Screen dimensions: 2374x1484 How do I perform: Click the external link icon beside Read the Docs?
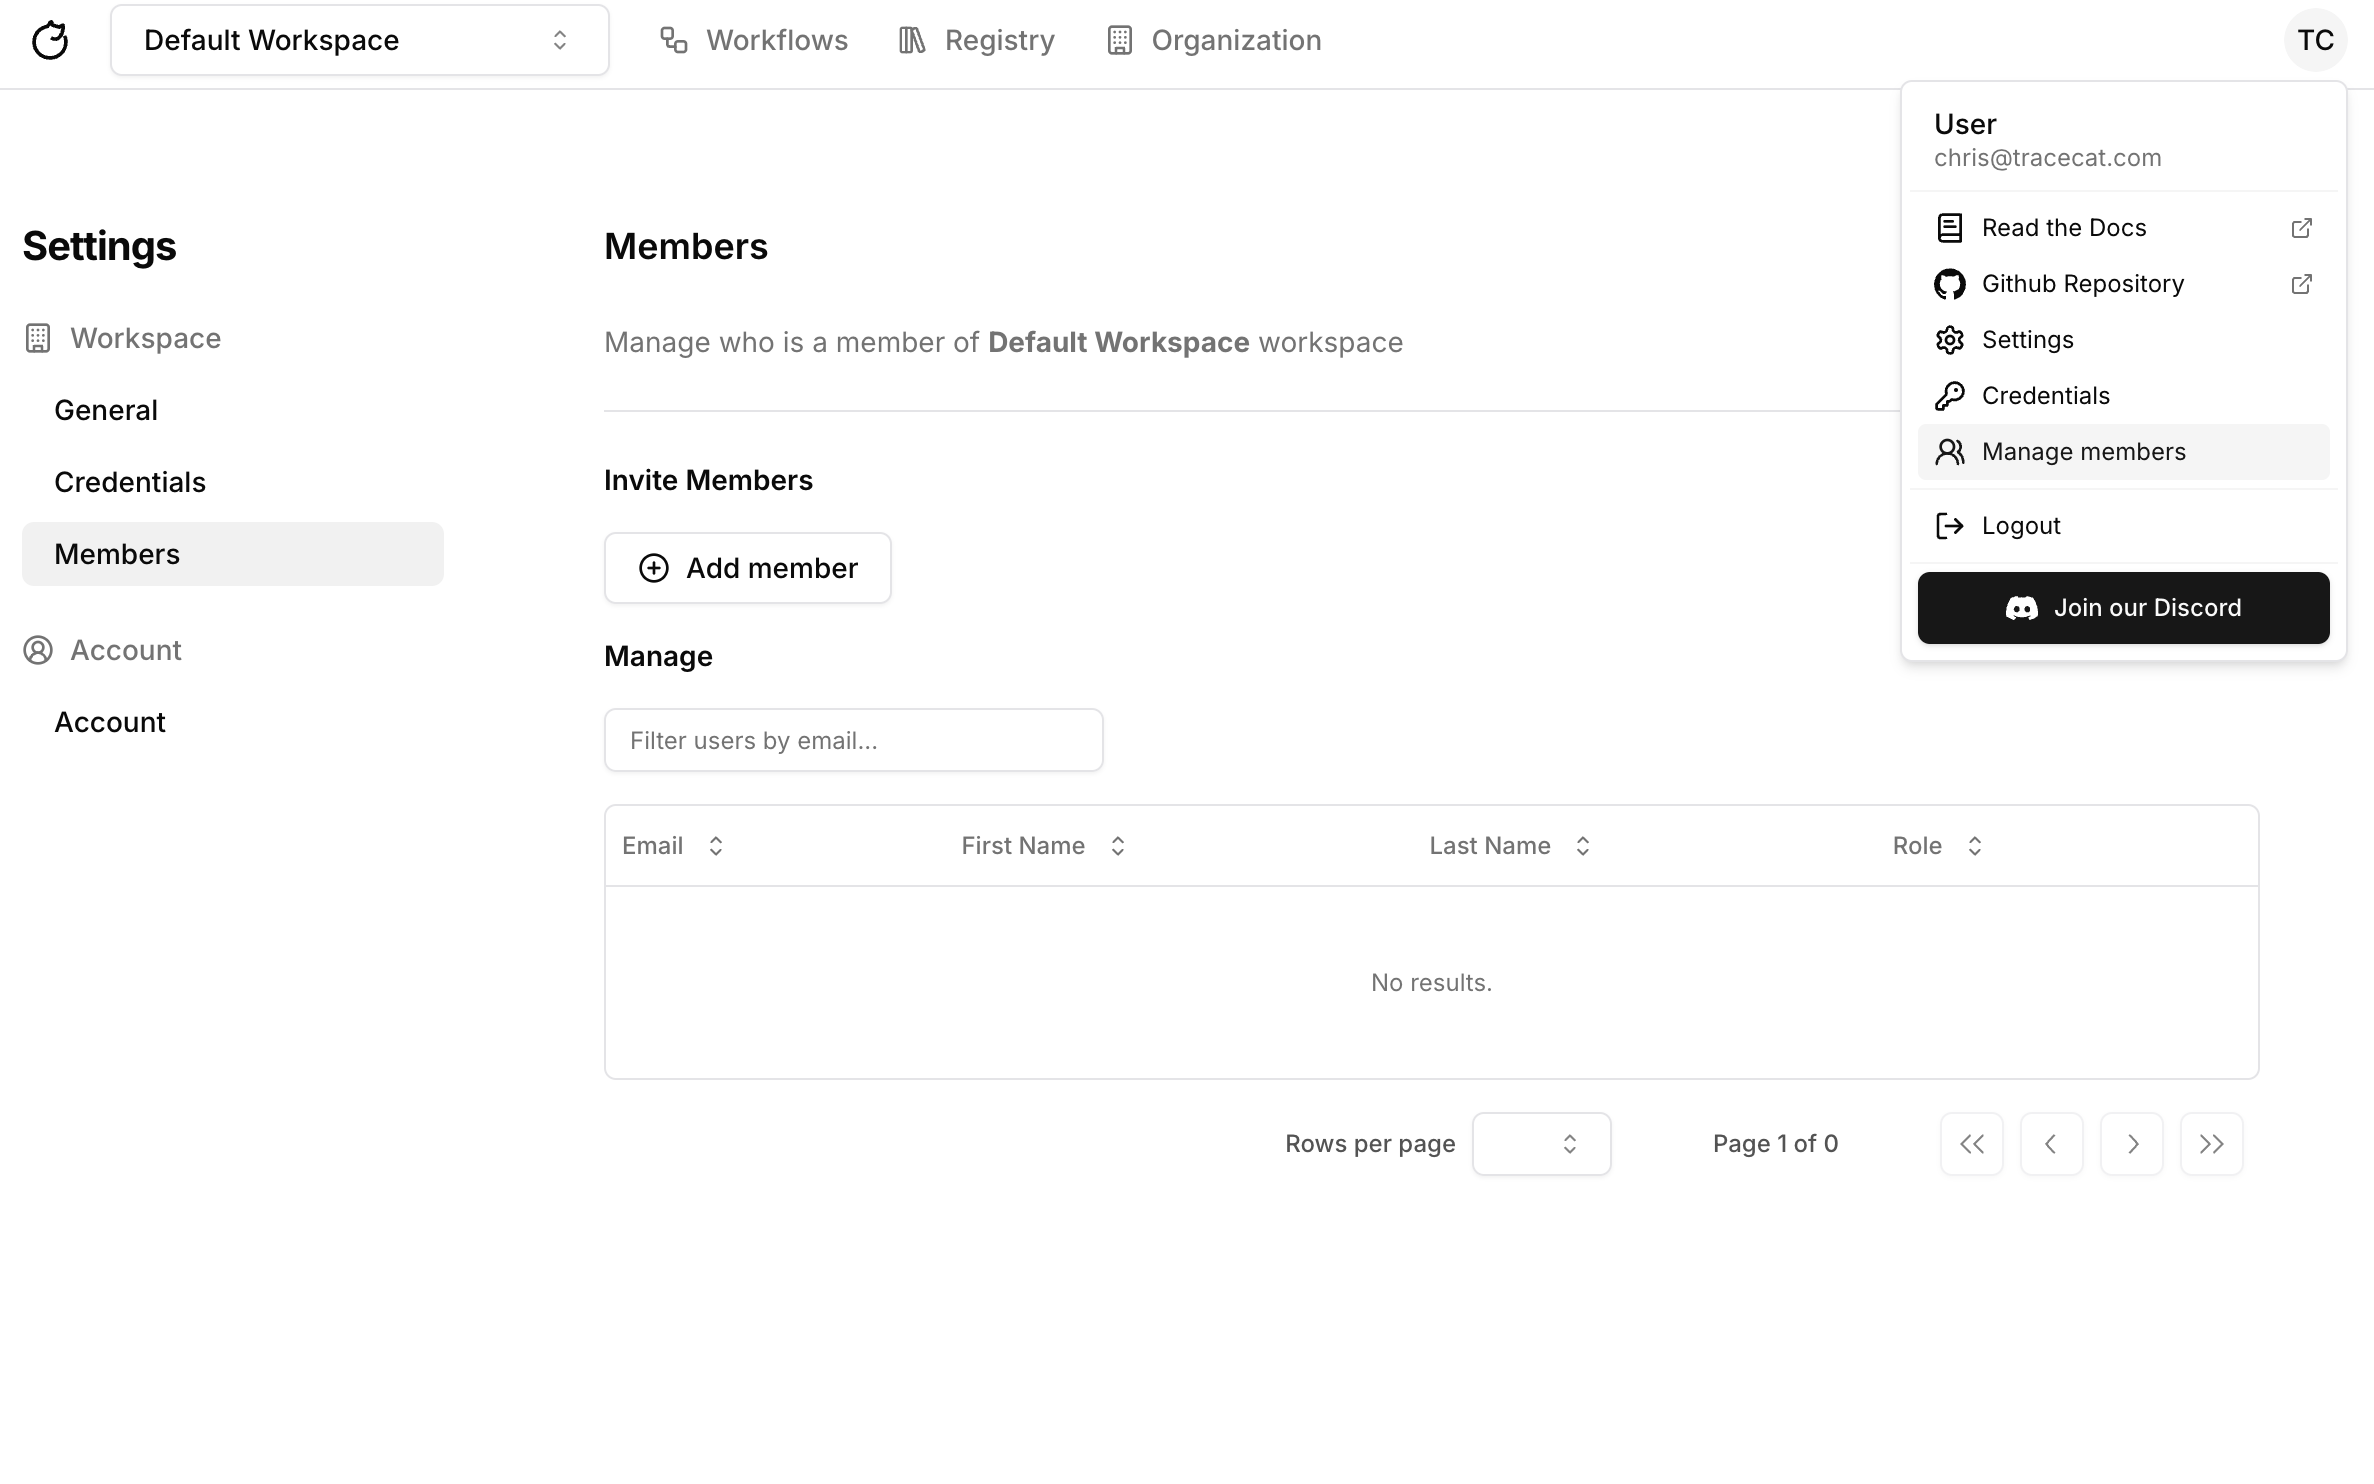[x=2301, y=228]
